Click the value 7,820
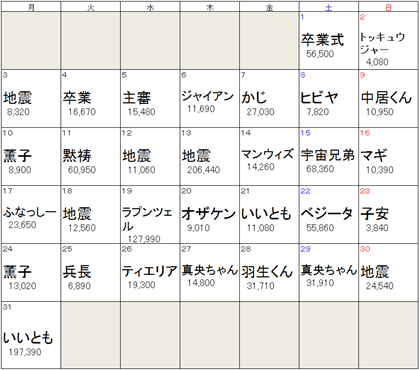 [x=318, y=112]
